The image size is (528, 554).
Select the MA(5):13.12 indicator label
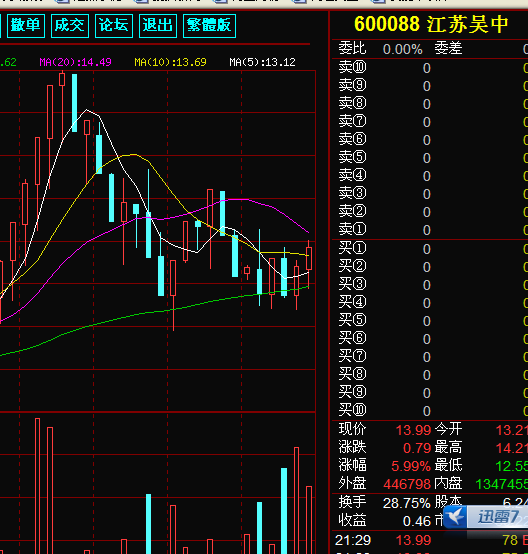[262, 63]
